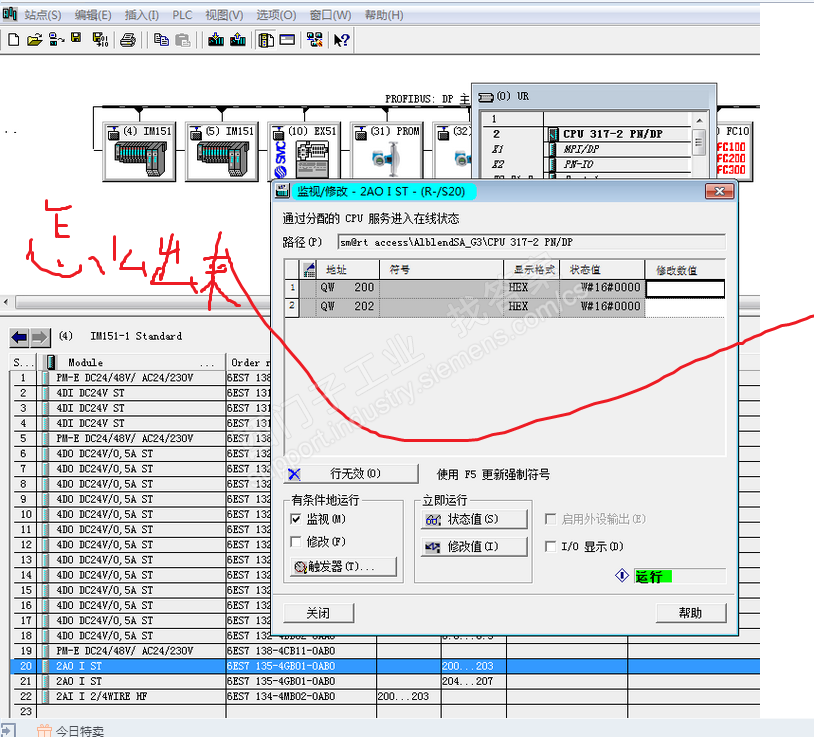Close the 监视/修改 dialog with X
814x737 pixels.
click(720, 192)
